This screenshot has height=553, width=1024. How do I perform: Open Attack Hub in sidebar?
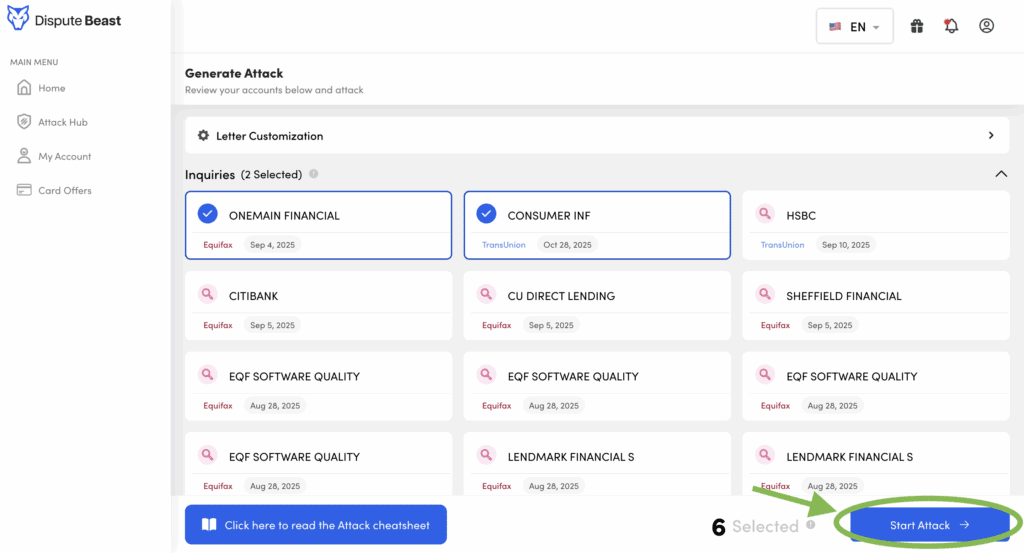pos(62,122)
